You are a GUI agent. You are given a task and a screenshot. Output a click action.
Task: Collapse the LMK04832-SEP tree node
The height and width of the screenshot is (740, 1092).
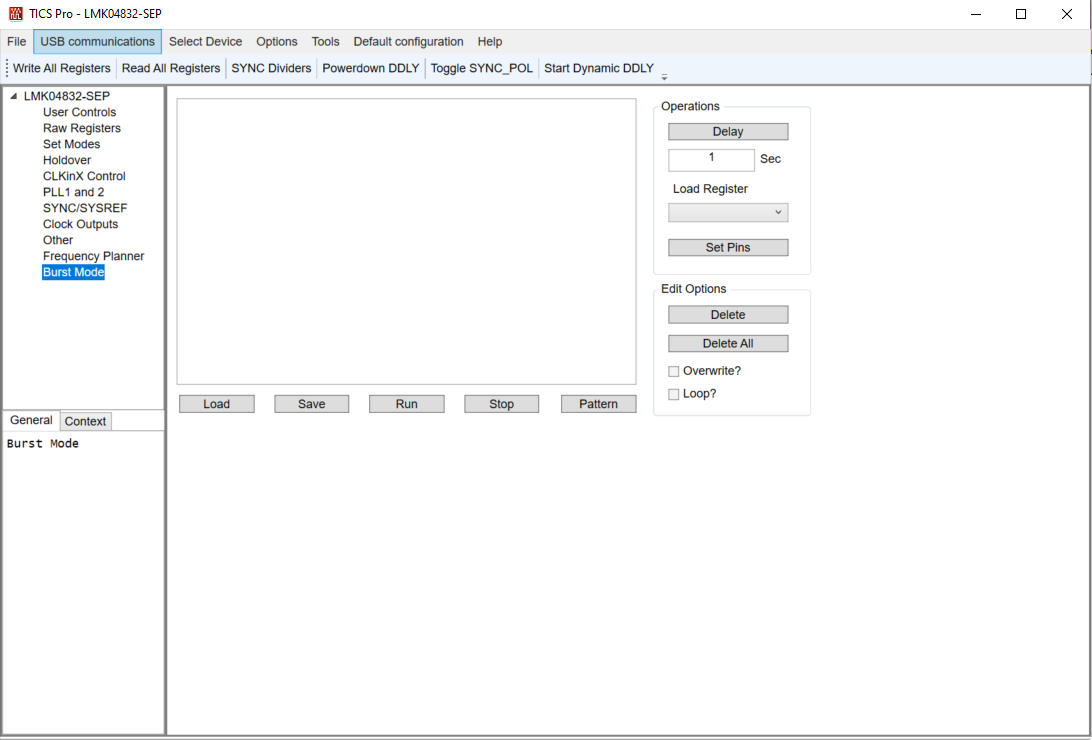click(x=12, y=95)
